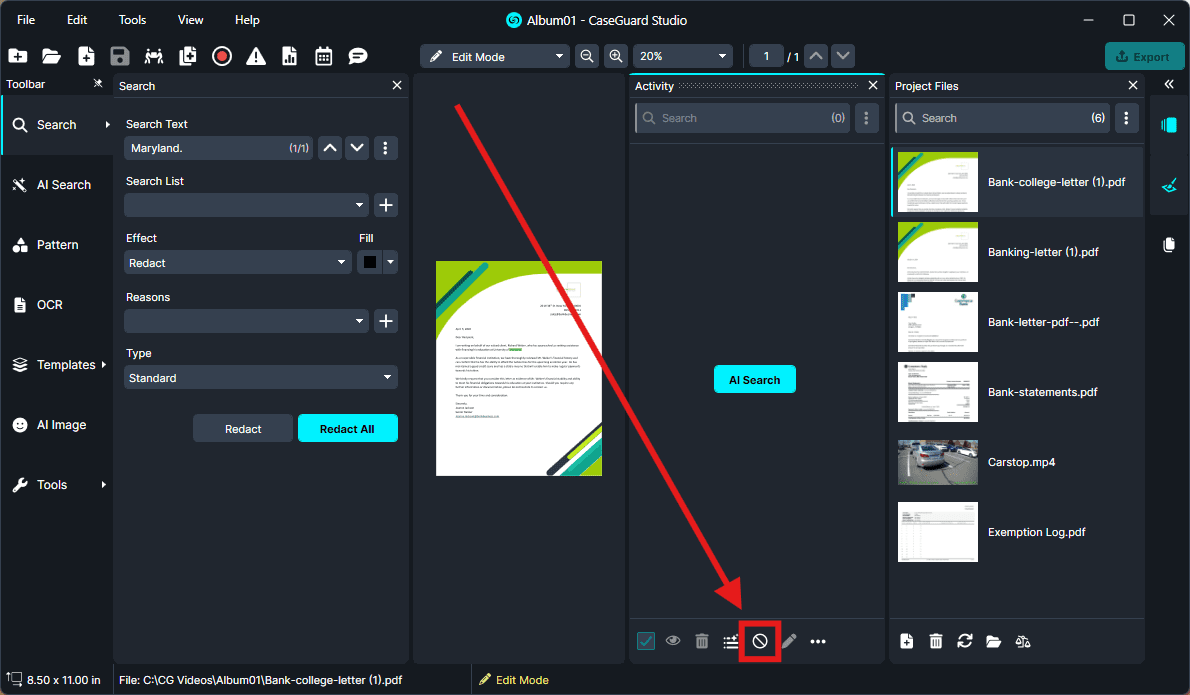Click the red record button in toolbar
The width and height of the screenshot is (1190, 695).
pos(222,56)
